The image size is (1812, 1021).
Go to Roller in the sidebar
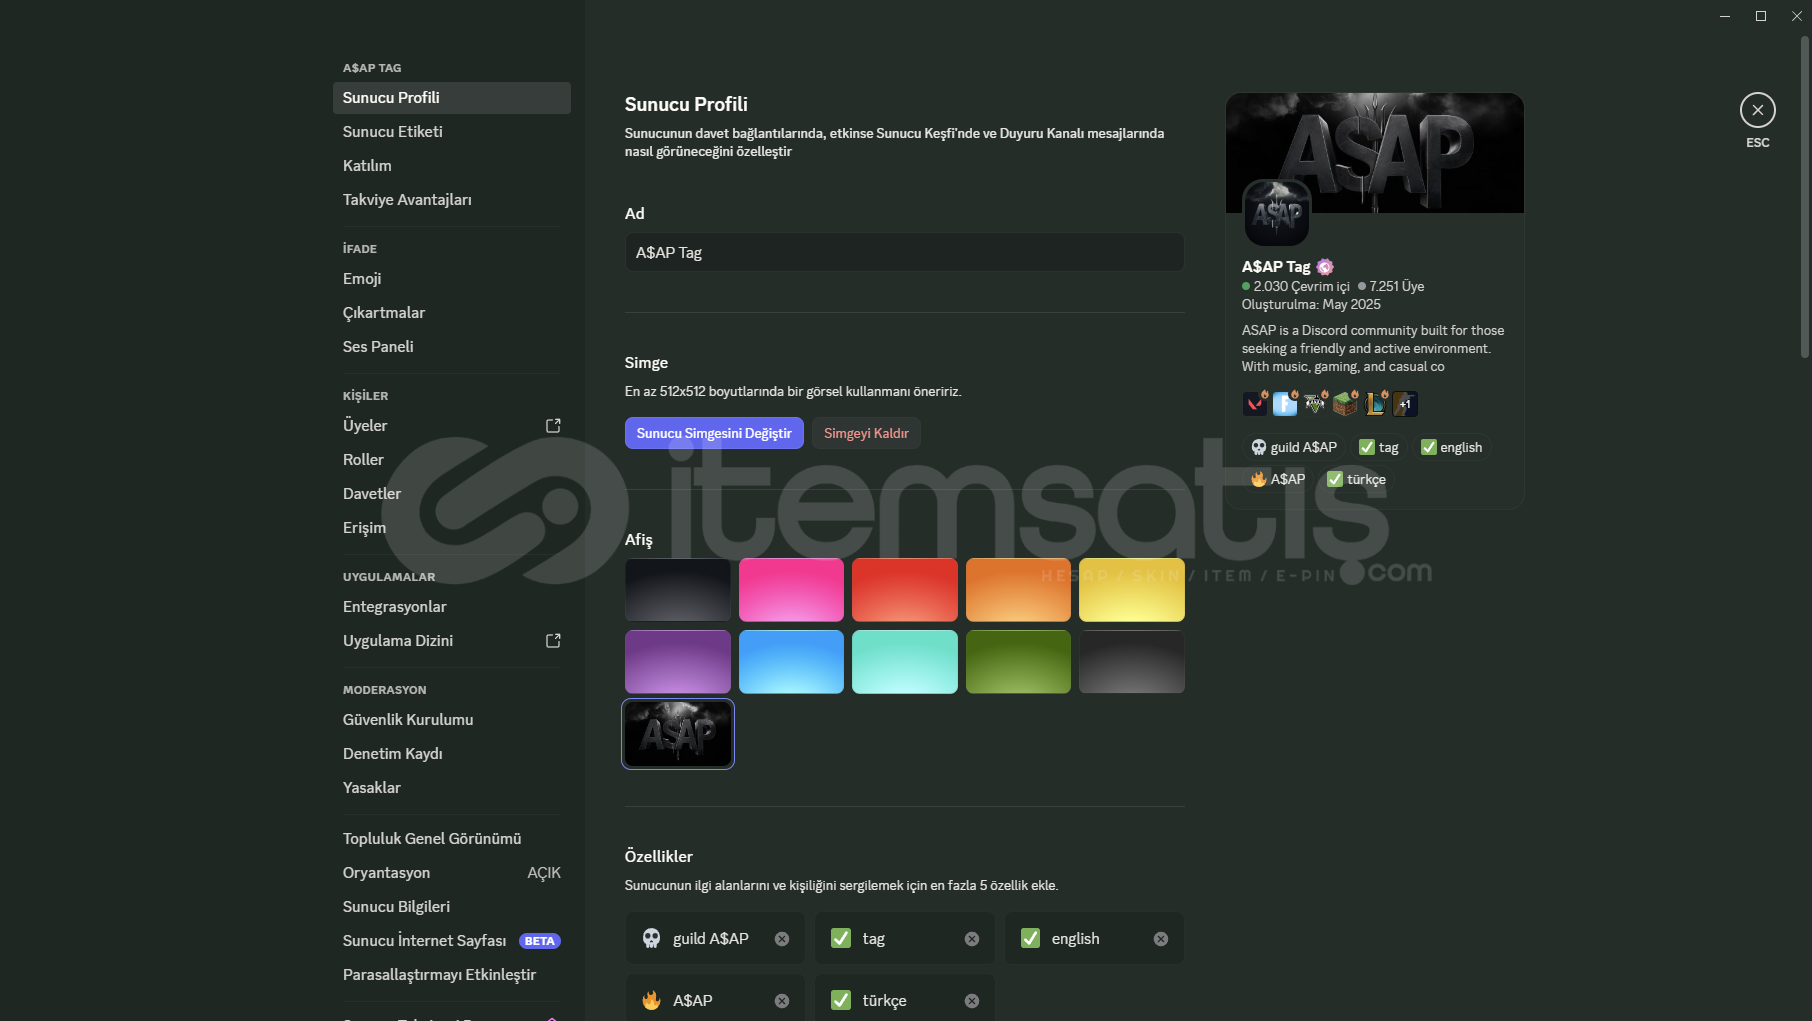click(363, 460)
